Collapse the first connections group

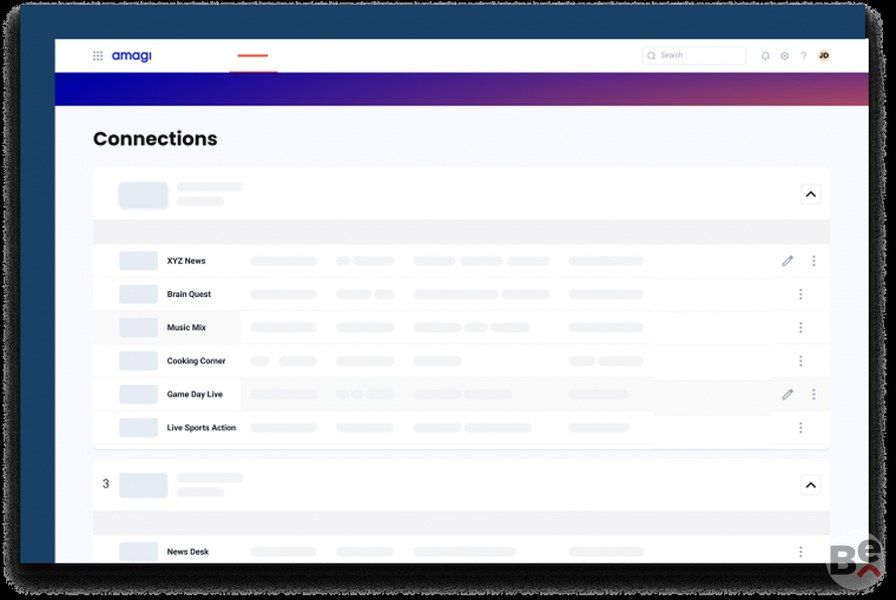[x=810, y=194]
